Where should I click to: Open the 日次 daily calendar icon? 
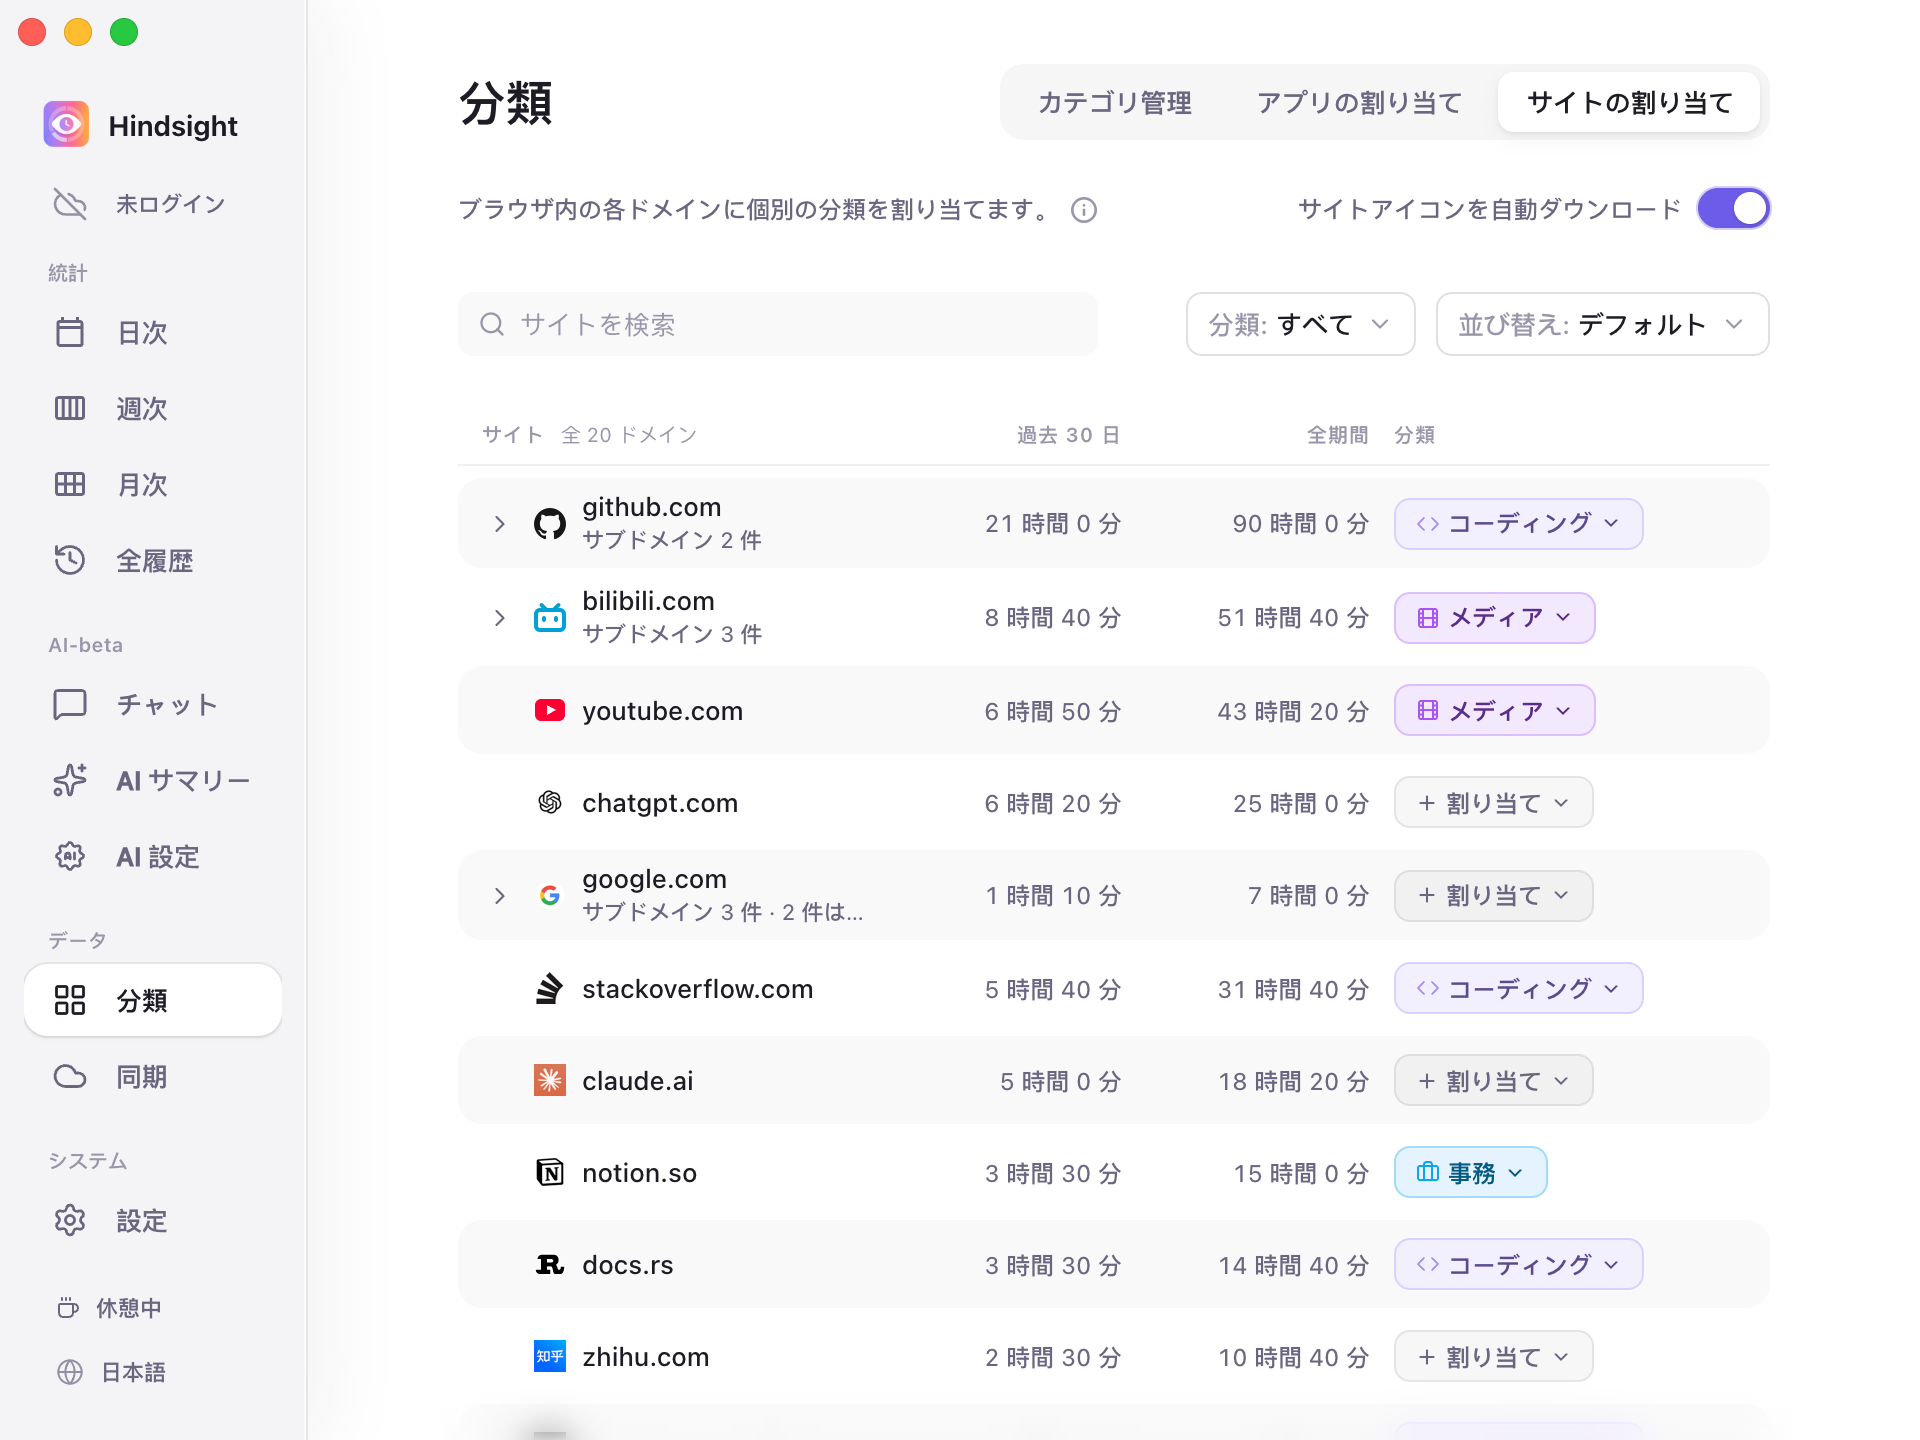(x=70, y=332)
